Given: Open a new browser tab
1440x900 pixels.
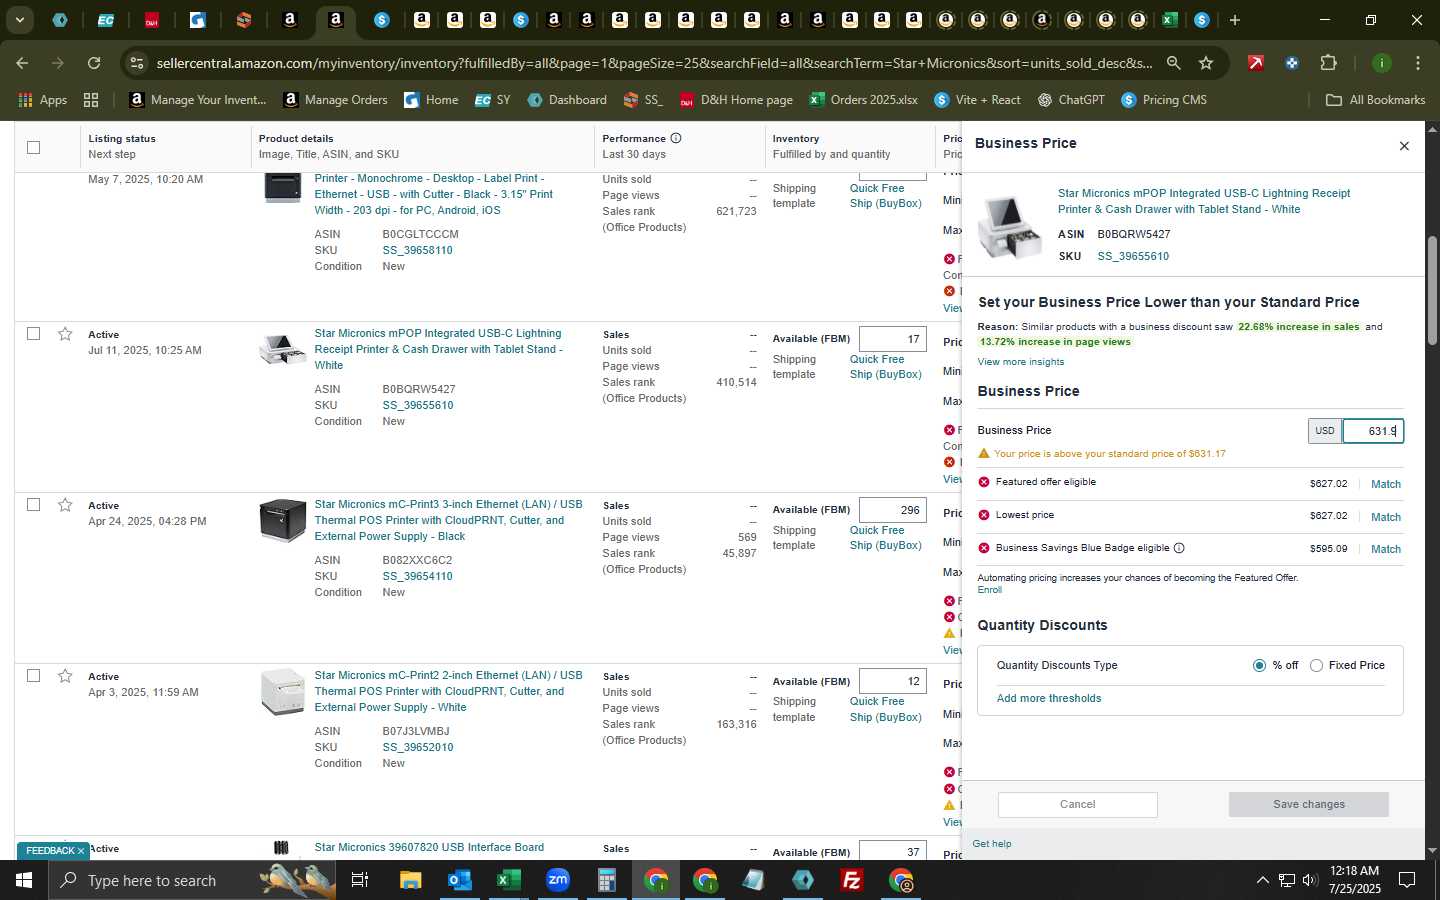Looking at the screenshot, I should tap(1235, 20).
